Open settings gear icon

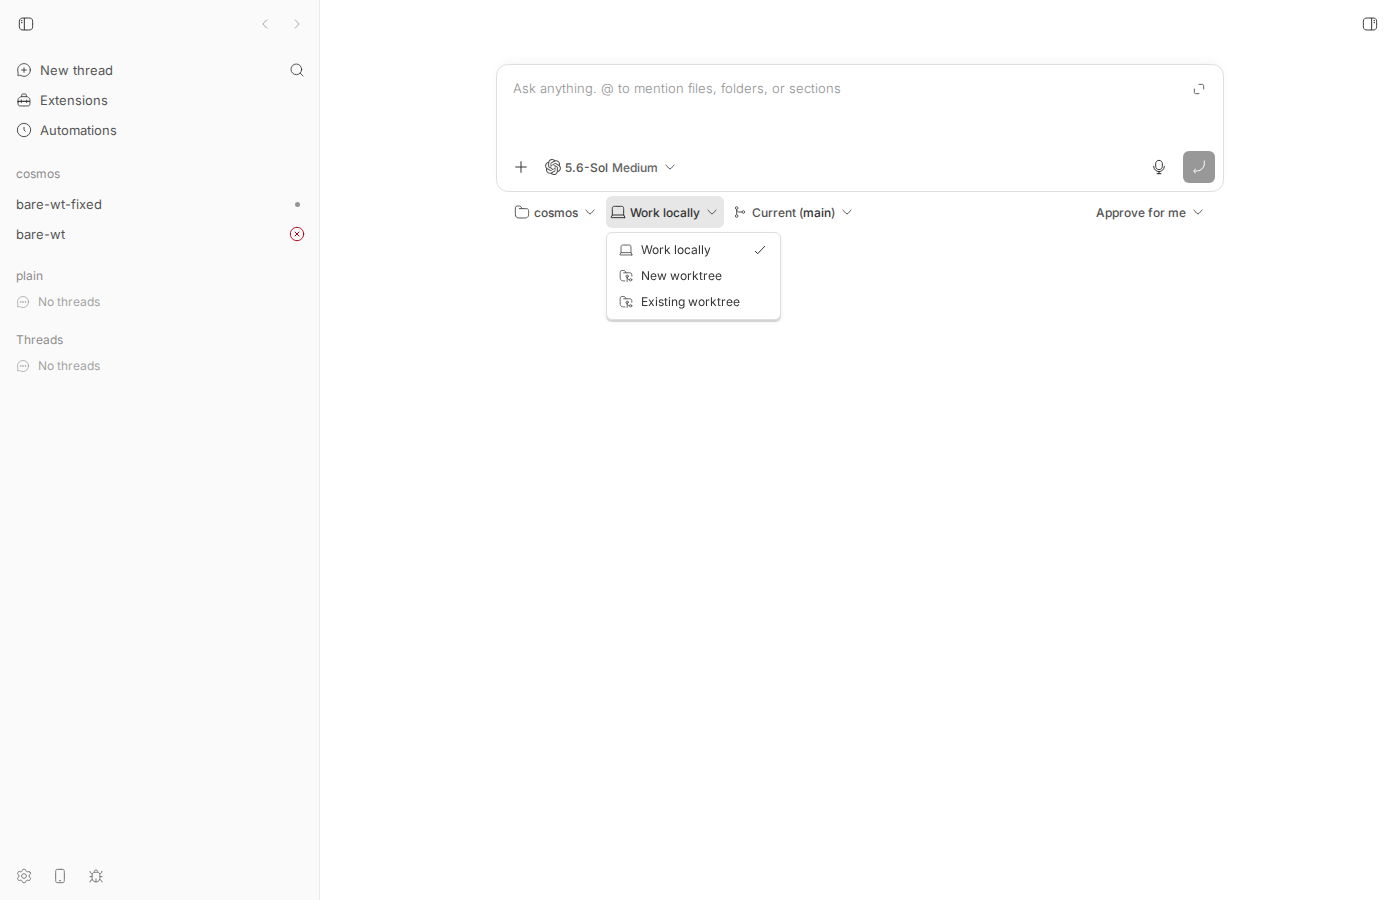tap(24, 876)
